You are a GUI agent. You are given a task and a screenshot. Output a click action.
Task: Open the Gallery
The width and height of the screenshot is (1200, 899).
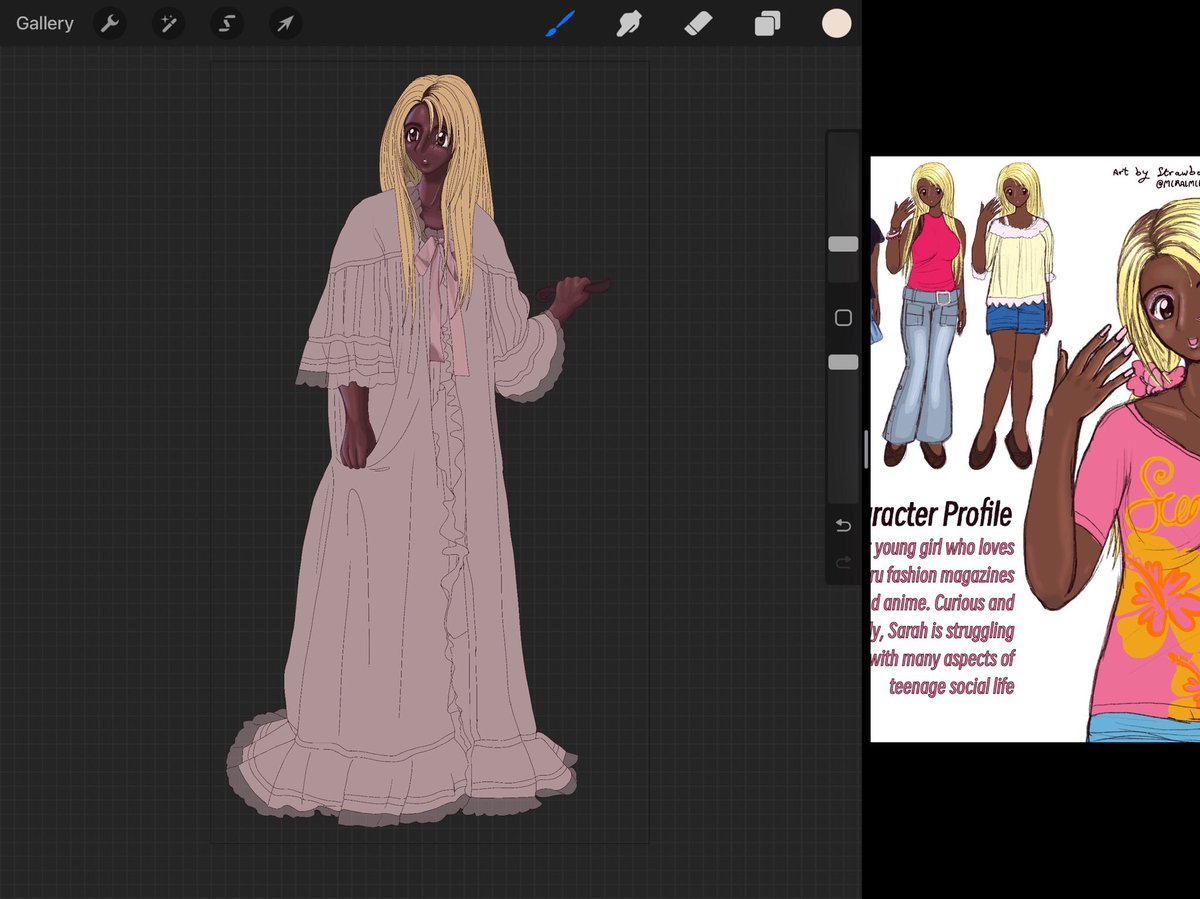click(x=45, y=23)
